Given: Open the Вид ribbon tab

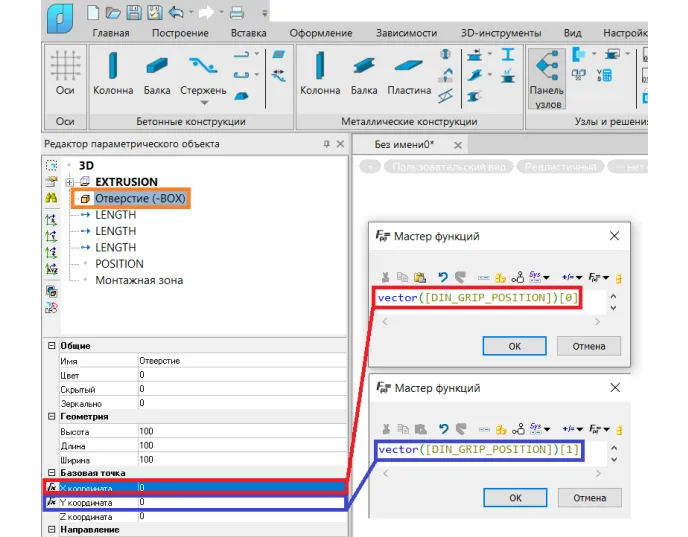Looking at the screenshot, I should click(x=573, y=33).
